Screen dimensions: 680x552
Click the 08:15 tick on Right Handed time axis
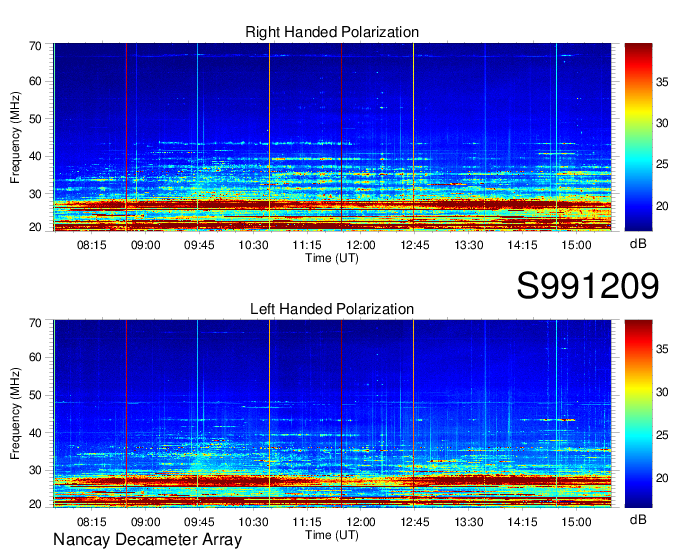92,245
